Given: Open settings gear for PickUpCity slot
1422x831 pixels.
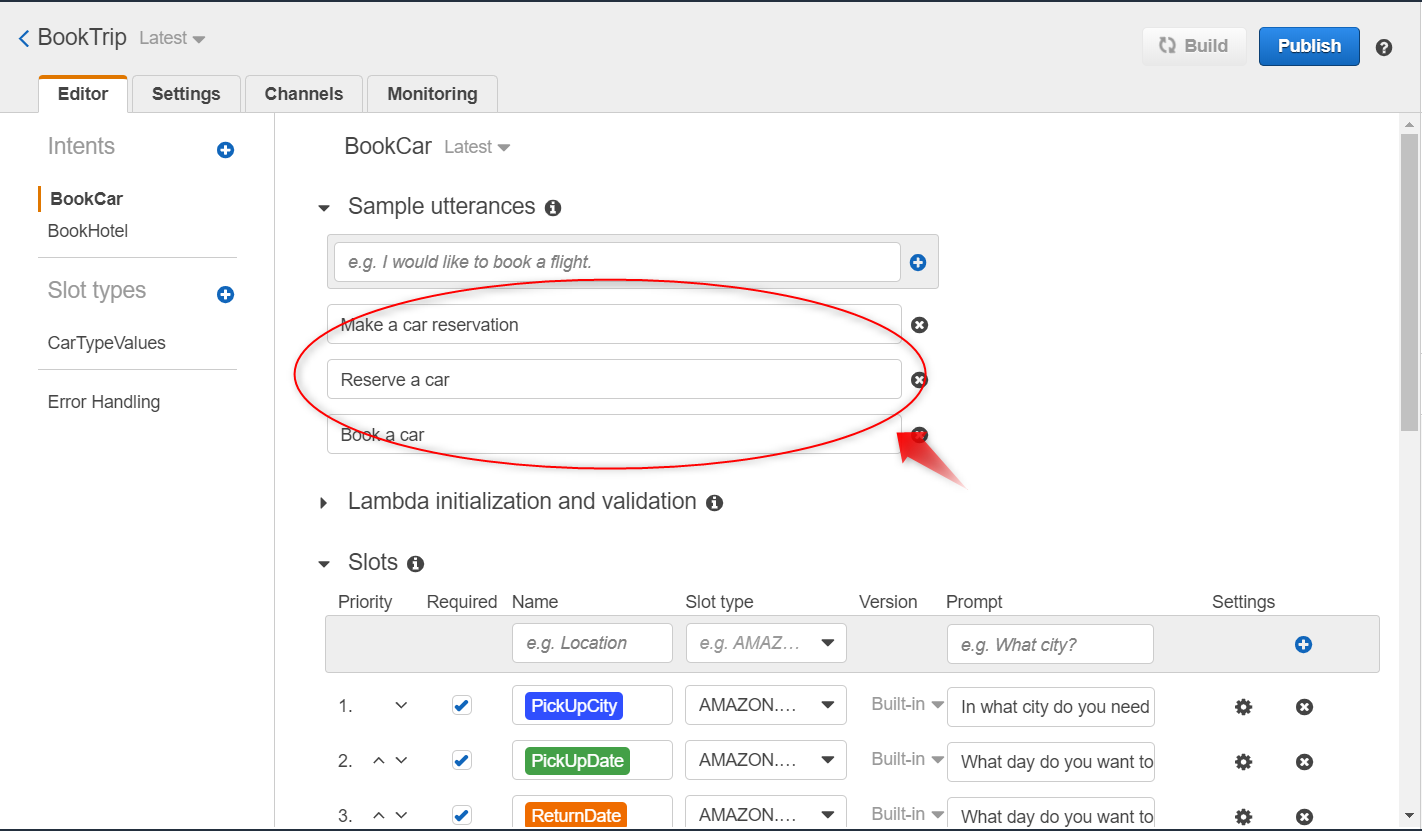Looking at the screenshot, I should coord(1243,707).
